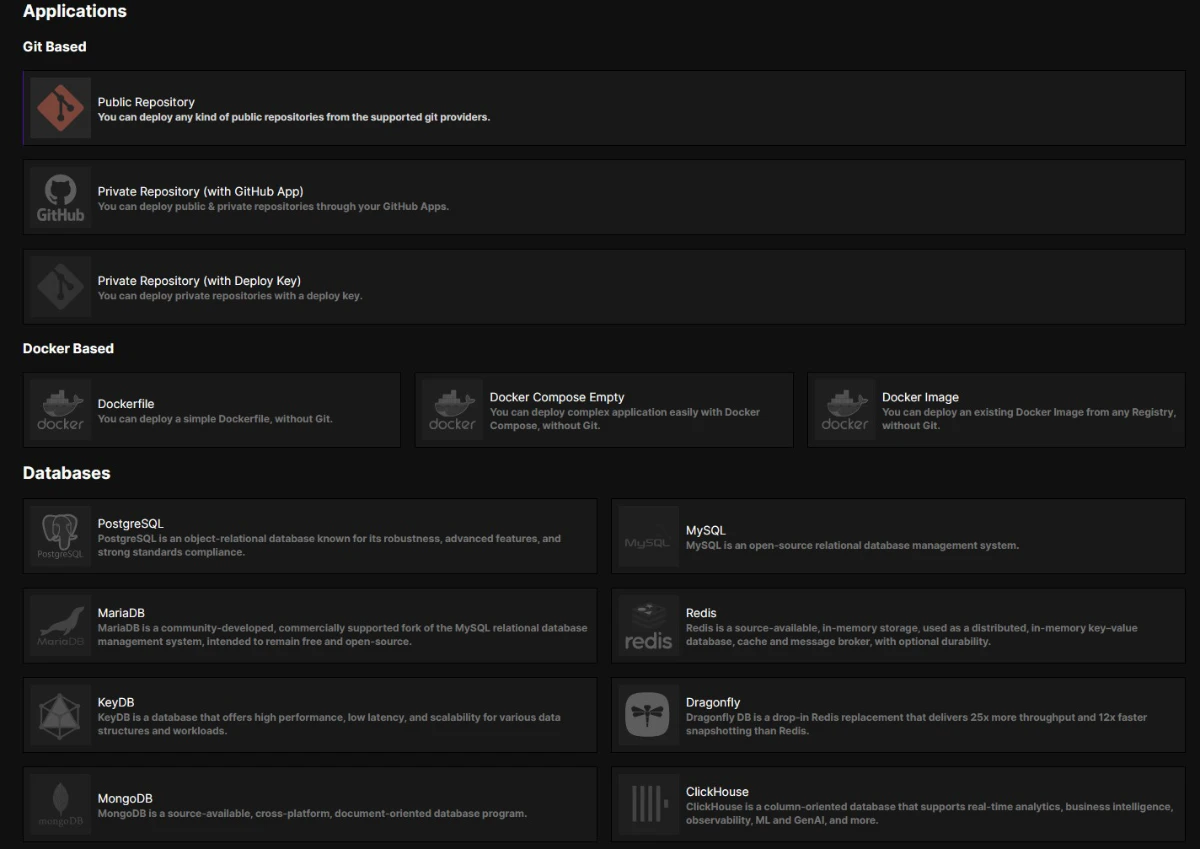Choose the MySQL database title
1200x849 pixels.
(x=706, y=531)
